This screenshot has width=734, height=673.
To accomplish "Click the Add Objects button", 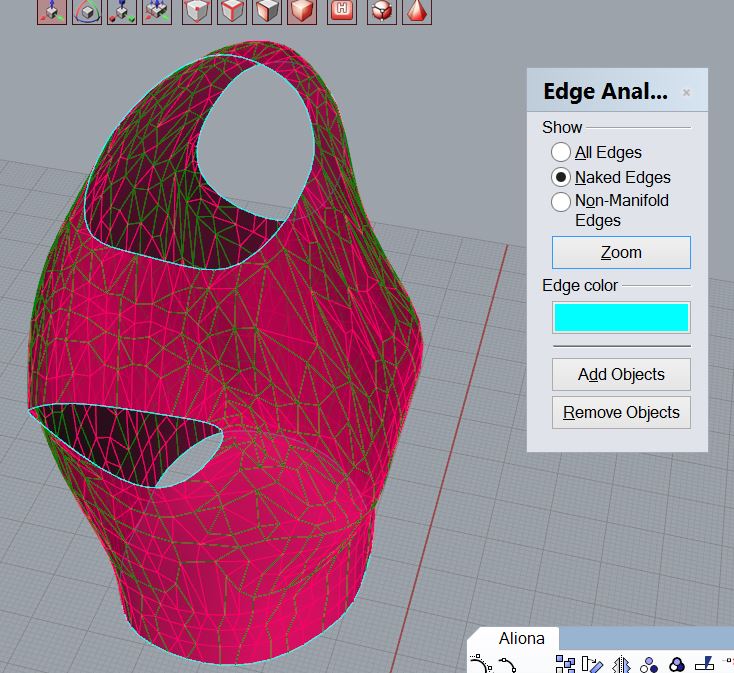I will pyautogui.click(x=621, y=374).
